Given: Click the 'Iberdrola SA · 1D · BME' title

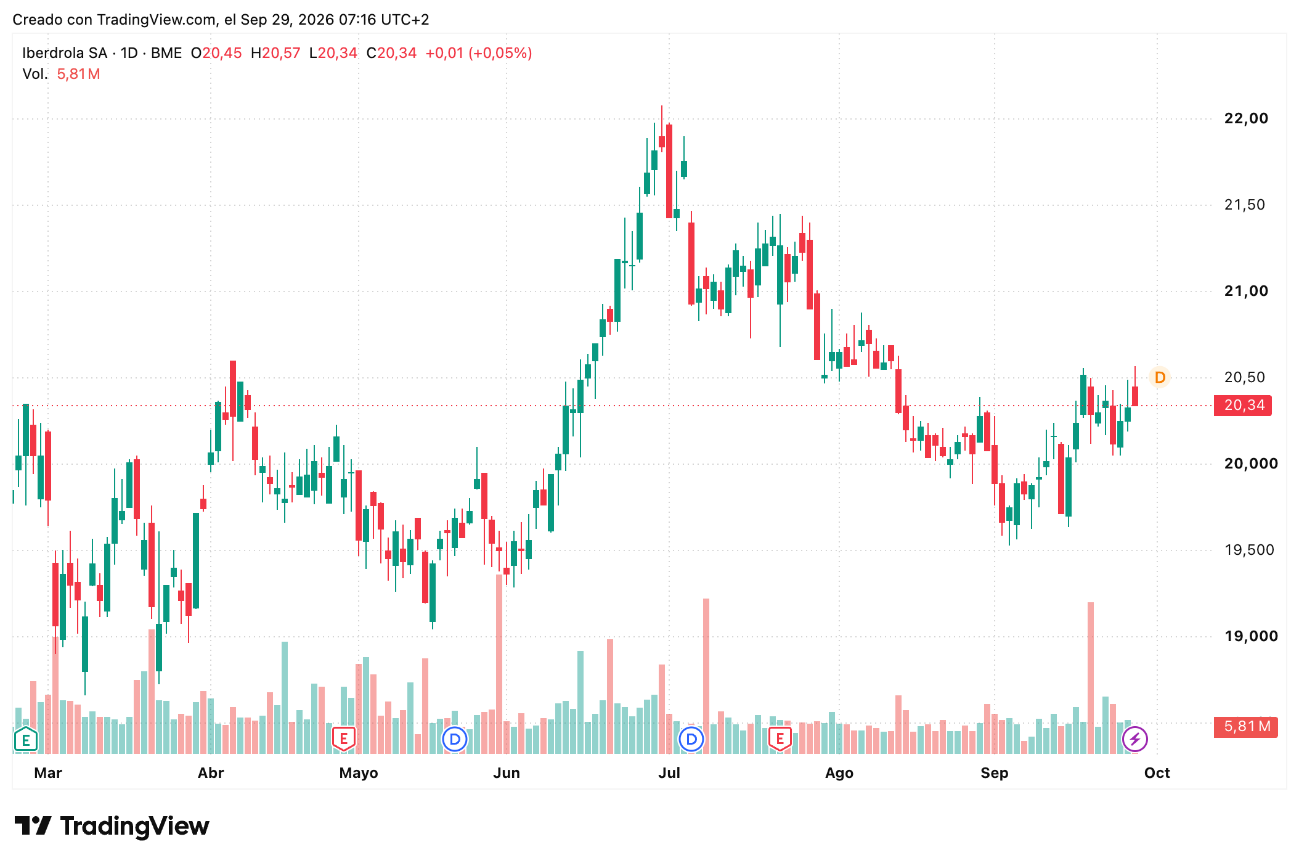Looking at the screenshot, I should tap(102, 53).
